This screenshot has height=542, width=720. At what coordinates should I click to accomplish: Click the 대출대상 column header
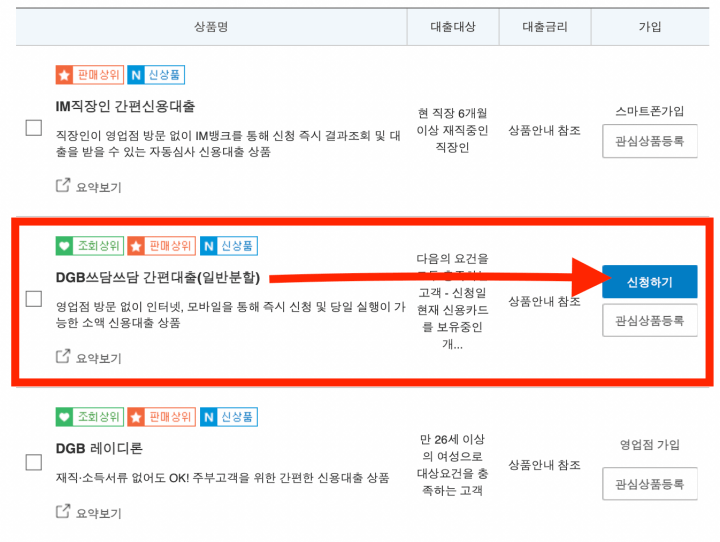453,27
